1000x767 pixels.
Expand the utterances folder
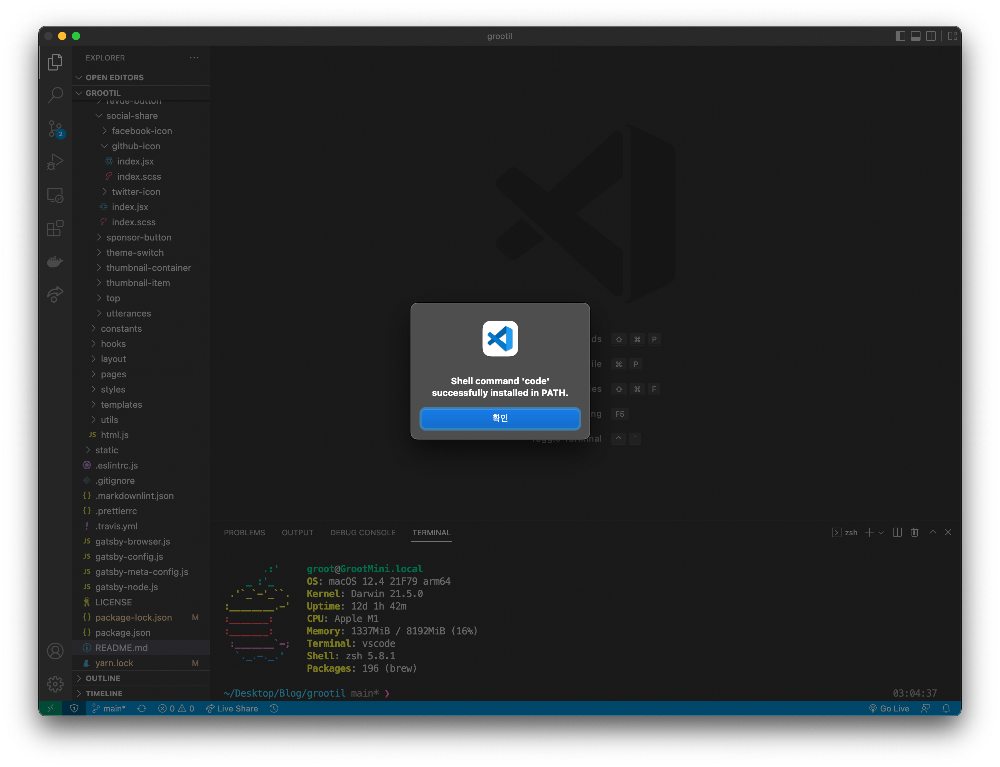141,314
